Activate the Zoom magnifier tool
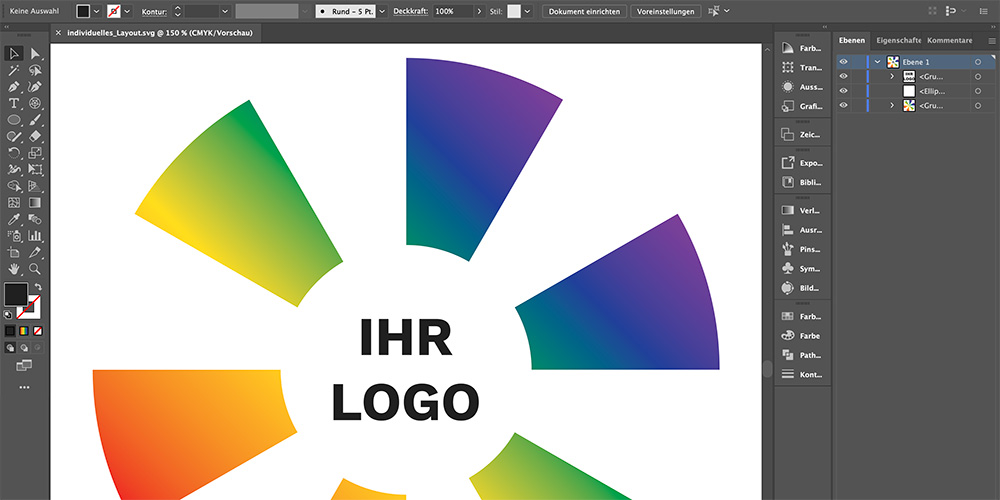The image size is (1000, 500). [x=35, y=269]
